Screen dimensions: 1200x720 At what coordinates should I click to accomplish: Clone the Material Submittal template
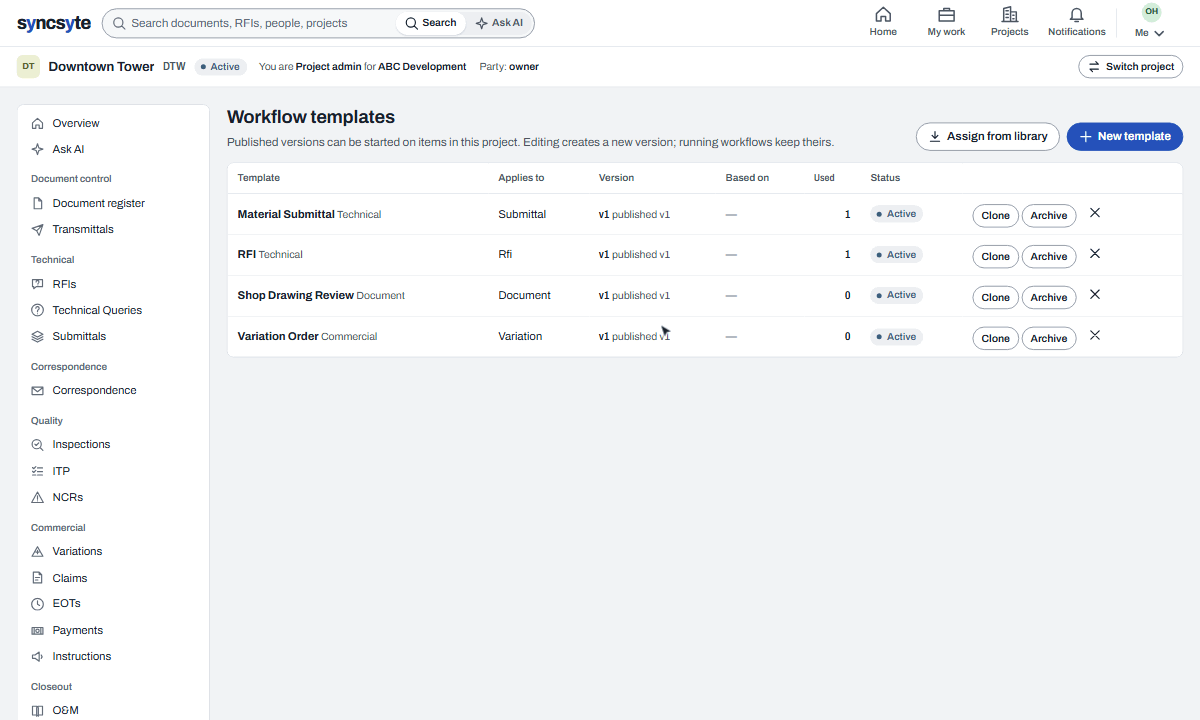tap(995, 215)
